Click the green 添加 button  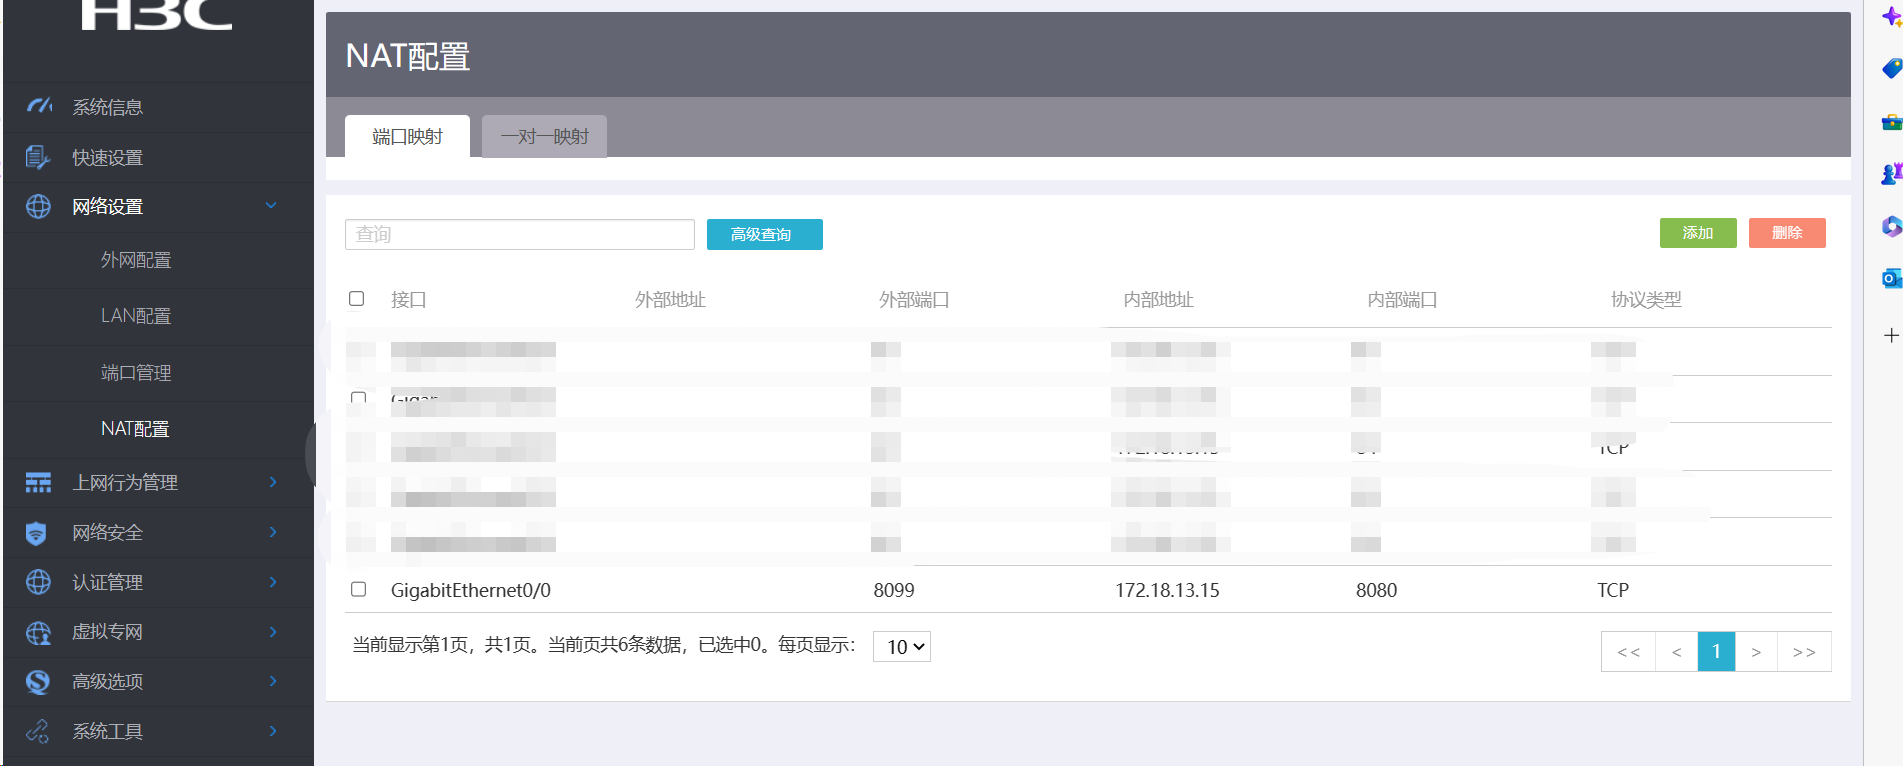click(x=1698, y=233)
